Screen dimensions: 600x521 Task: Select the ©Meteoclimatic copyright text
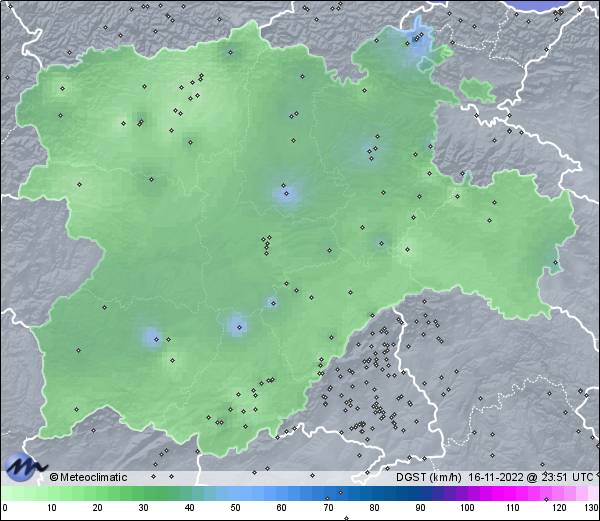click(x=88, y=477)
